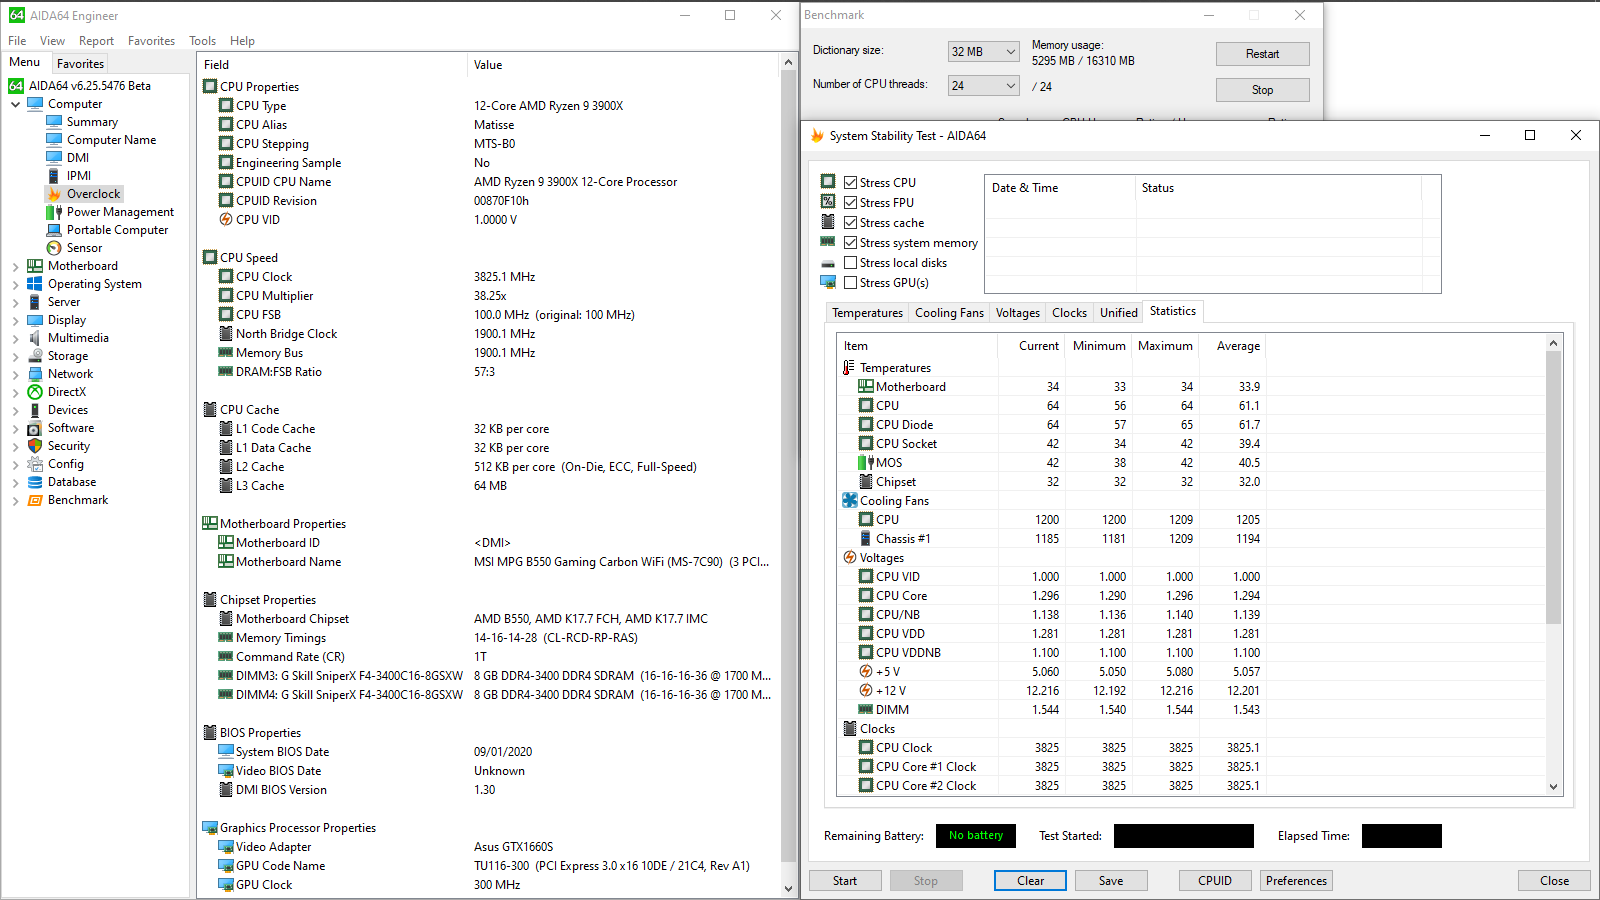Screen dimensions: 1600x900
Task: Click the Operating System Windows icon
Action: pos(35,284)
